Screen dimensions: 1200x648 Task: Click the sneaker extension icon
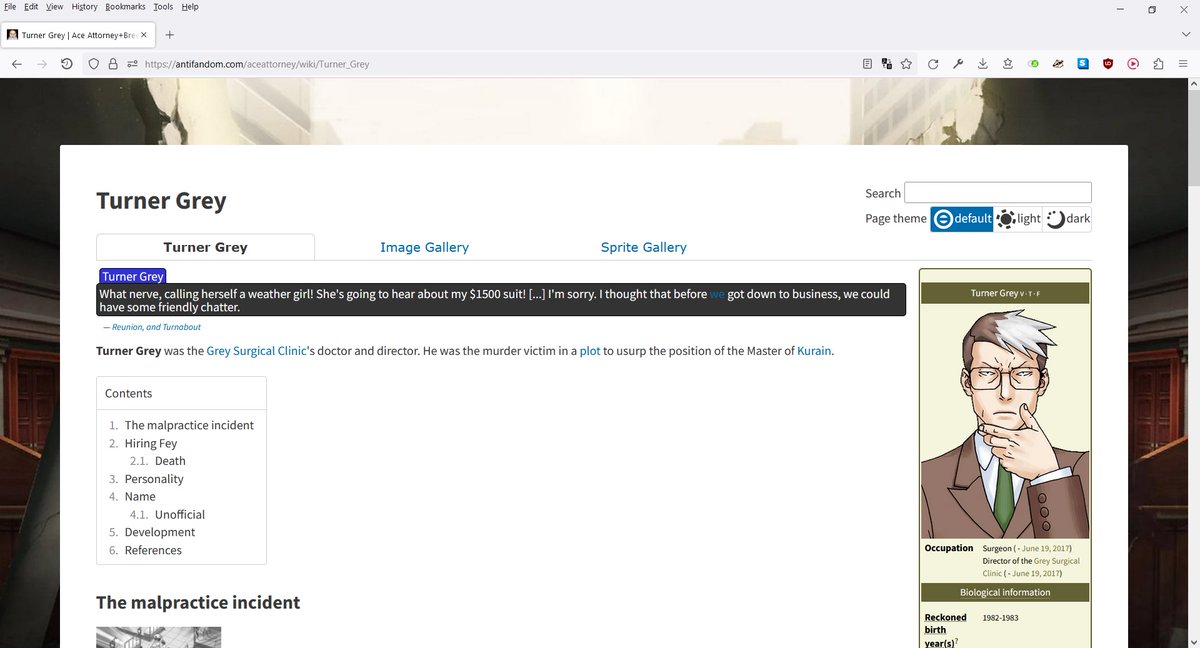[x=1058, y=63]
